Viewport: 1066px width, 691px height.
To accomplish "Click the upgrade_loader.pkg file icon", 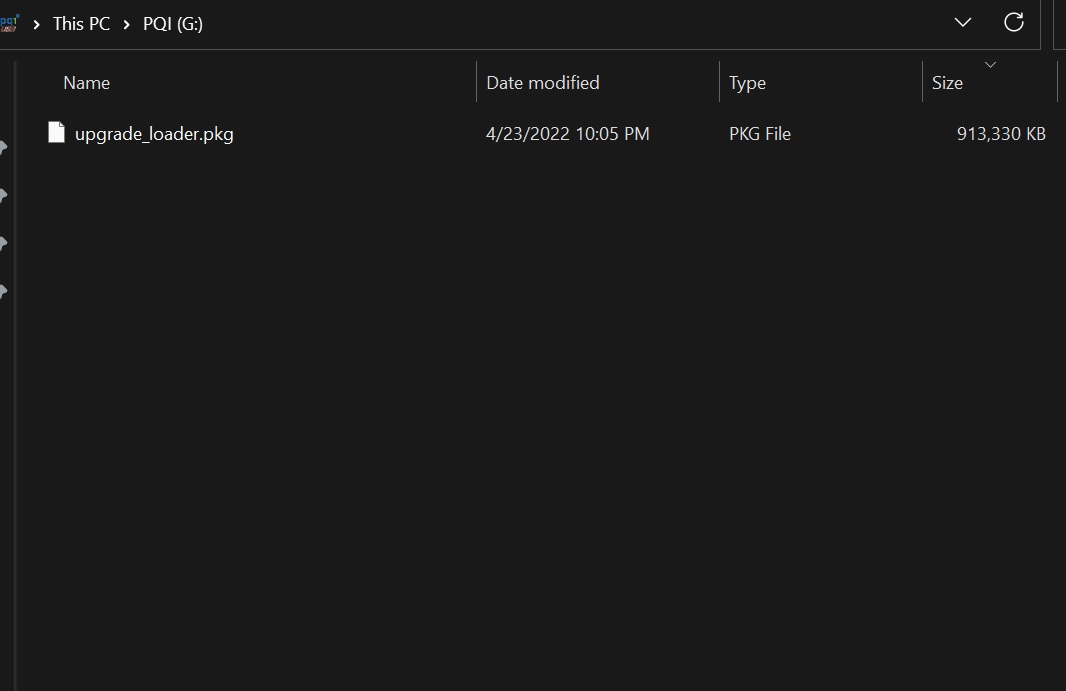I will [x=57, y=132].
